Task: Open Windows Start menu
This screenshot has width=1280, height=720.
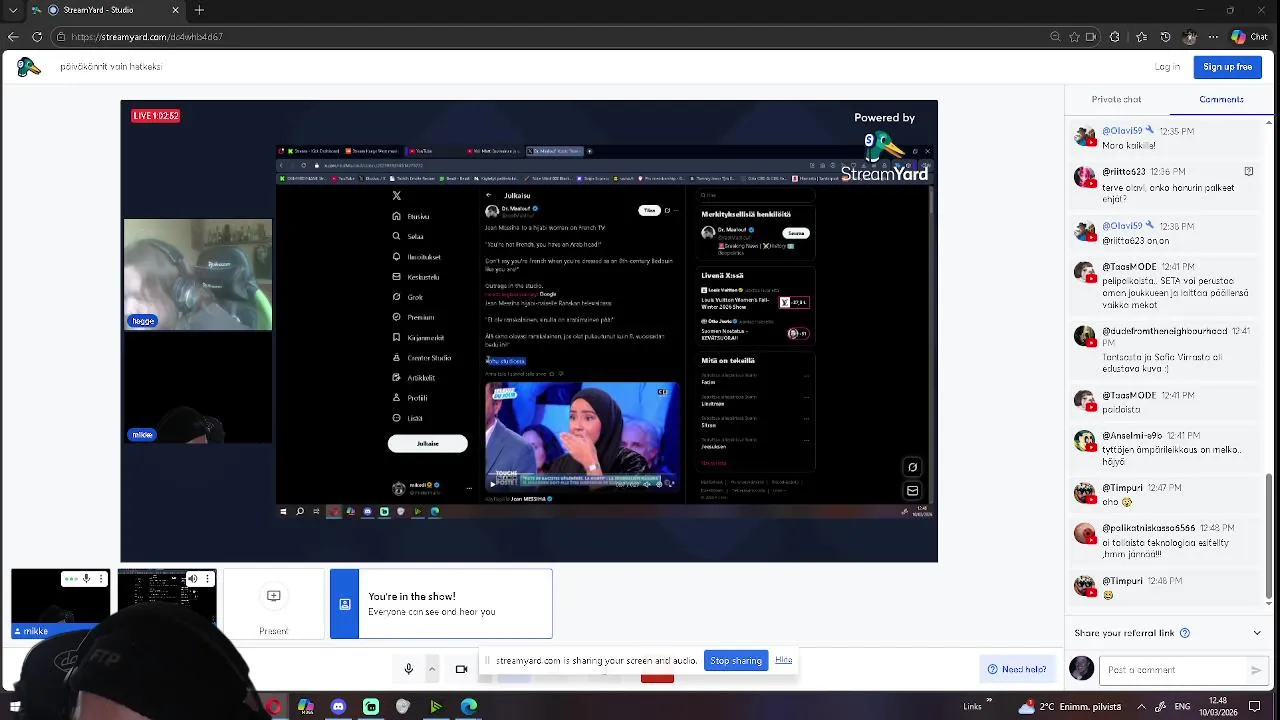Action: click(x=15, y=707)
